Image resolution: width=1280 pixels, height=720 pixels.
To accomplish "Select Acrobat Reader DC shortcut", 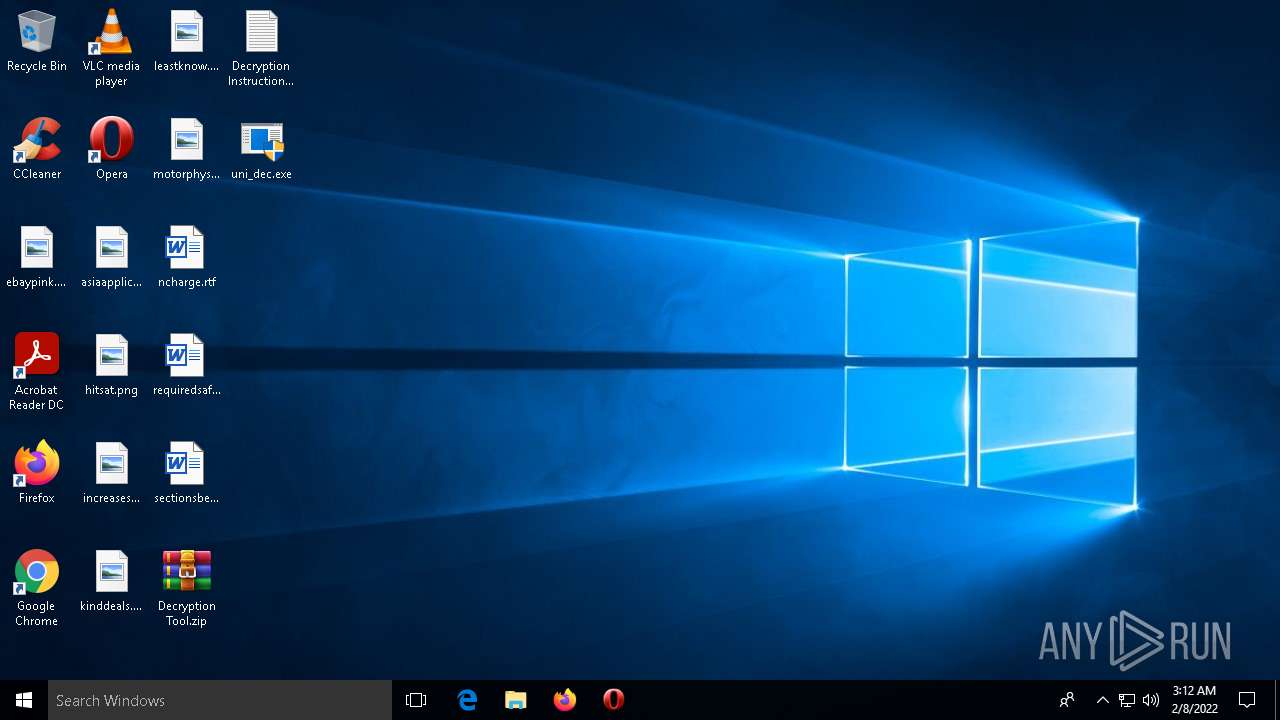I will (37, 372).
